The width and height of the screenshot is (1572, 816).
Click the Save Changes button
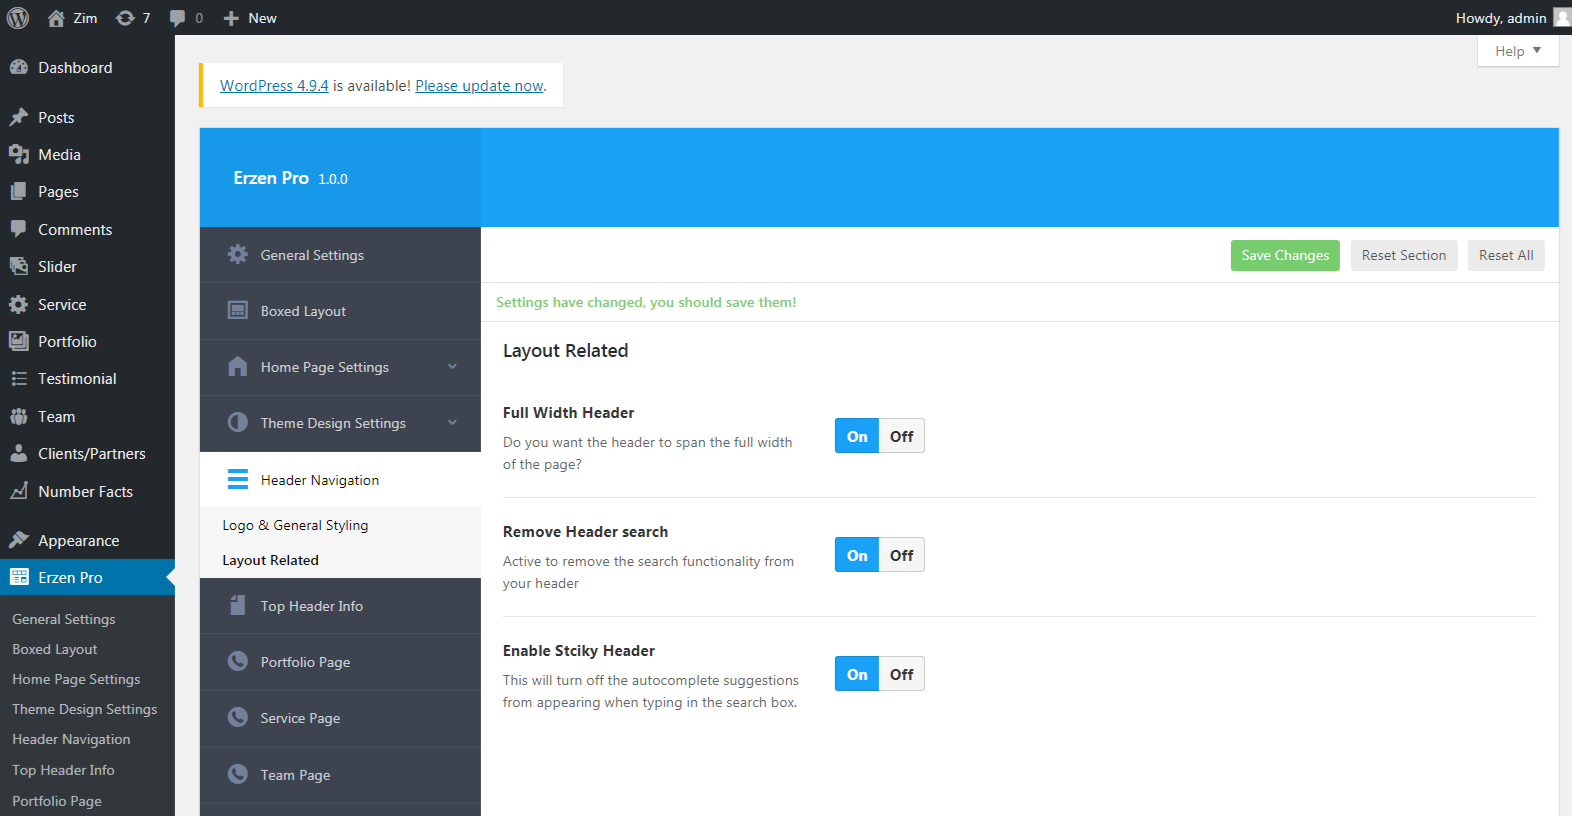1285,255
